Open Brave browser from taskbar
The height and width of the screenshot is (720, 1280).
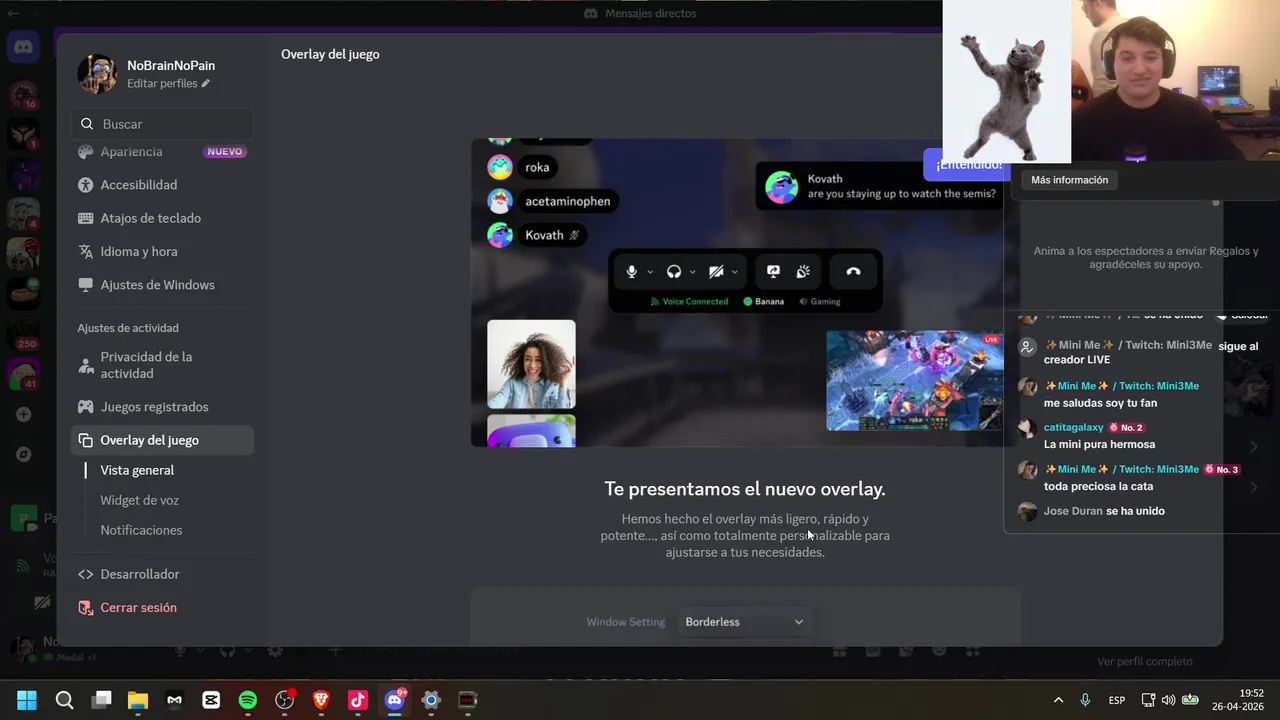point(321,700)
